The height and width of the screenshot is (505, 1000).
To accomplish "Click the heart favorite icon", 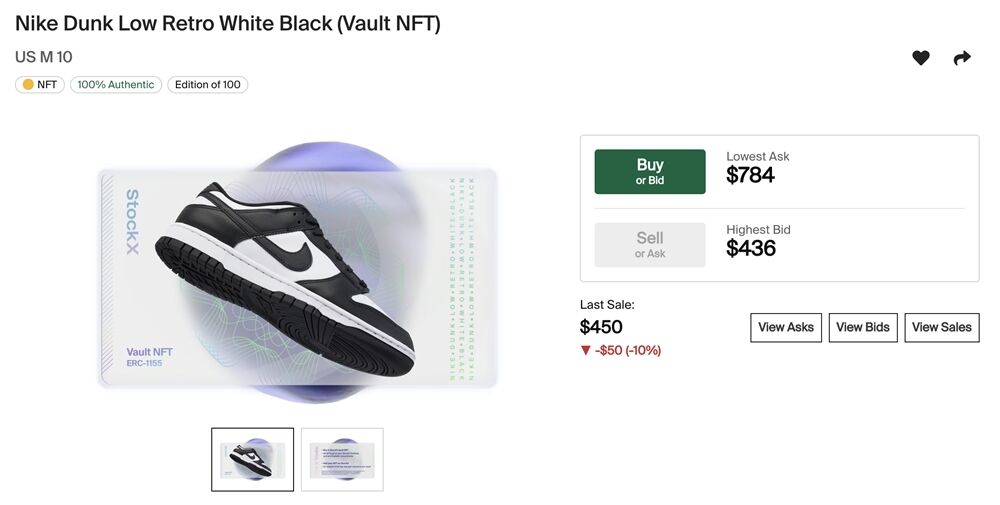I will pyautogui.click(x=921, y=58).
